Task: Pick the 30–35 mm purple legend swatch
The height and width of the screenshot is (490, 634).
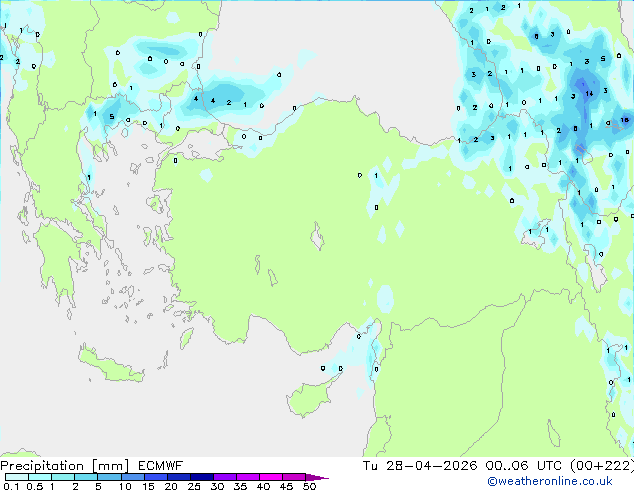Action: 224,477
